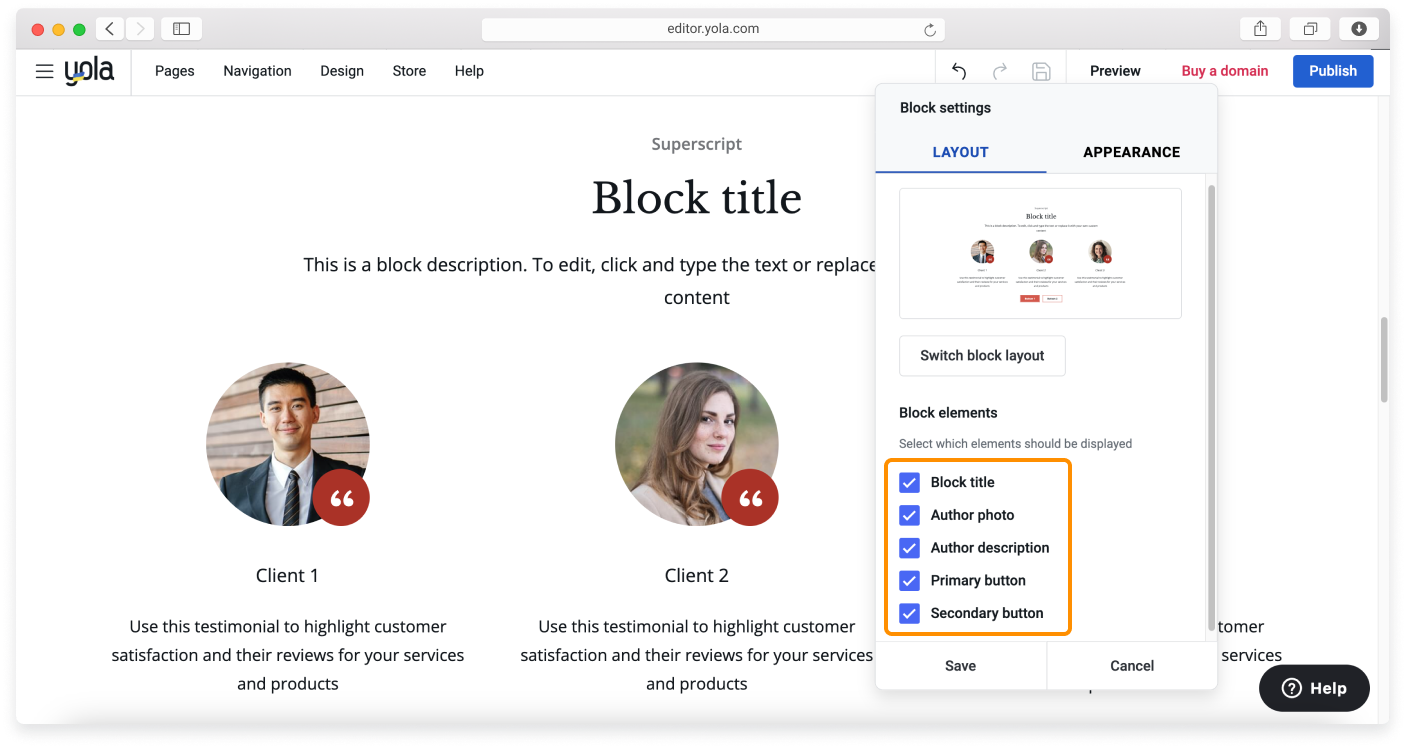
Task: Click the block layout preview thumbnail
Action: click(1040, 253)
